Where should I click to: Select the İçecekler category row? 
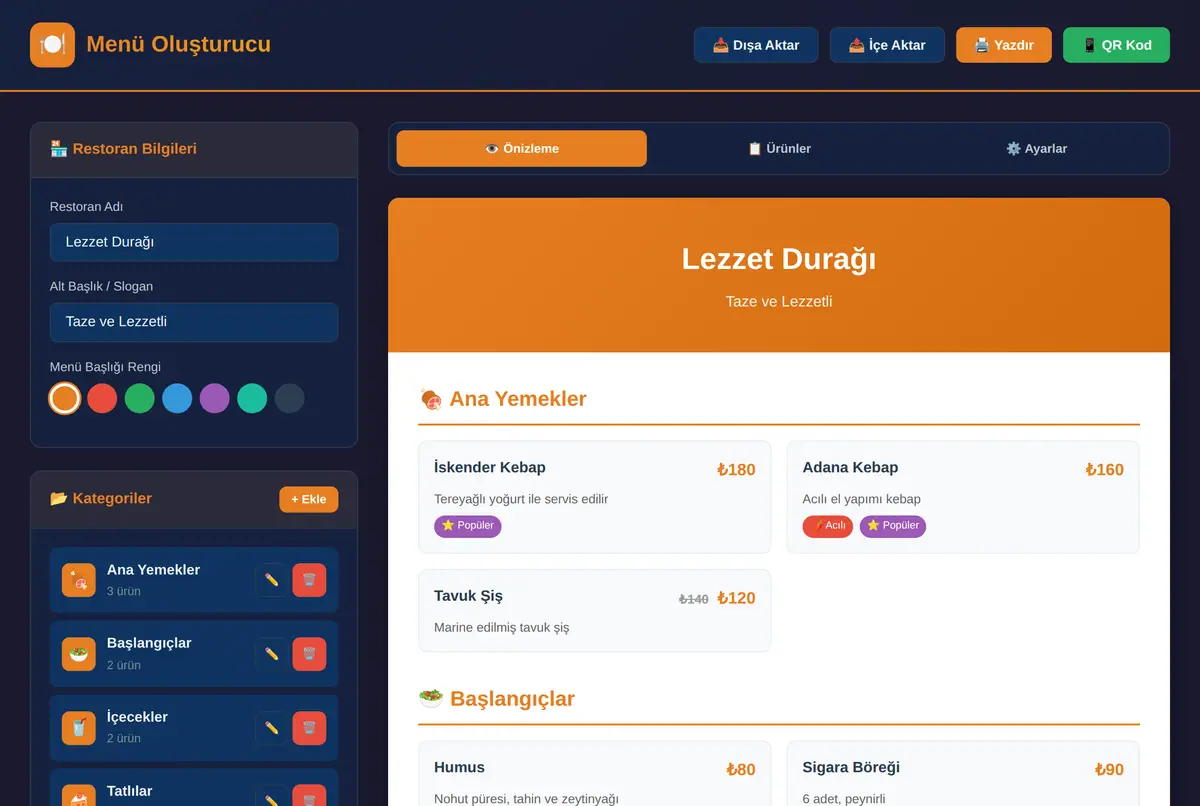[194, 728]
